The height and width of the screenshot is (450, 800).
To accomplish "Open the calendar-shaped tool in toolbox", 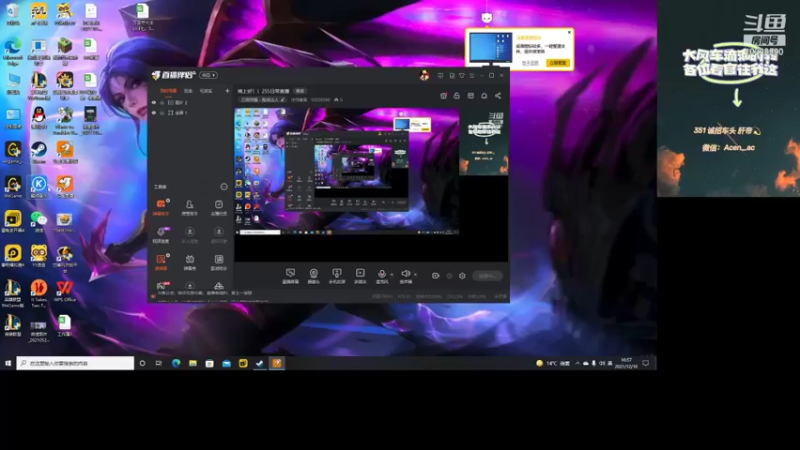I will pyautogui.click(x=189, y=262).
